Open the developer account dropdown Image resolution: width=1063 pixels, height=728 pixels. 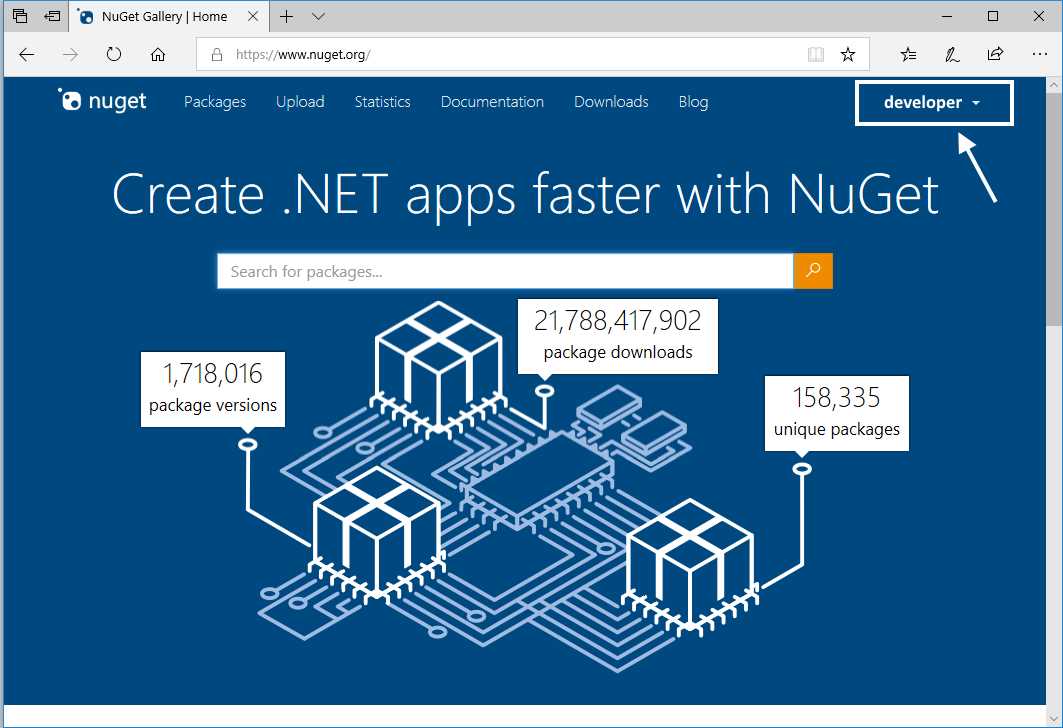click(933, 102)
